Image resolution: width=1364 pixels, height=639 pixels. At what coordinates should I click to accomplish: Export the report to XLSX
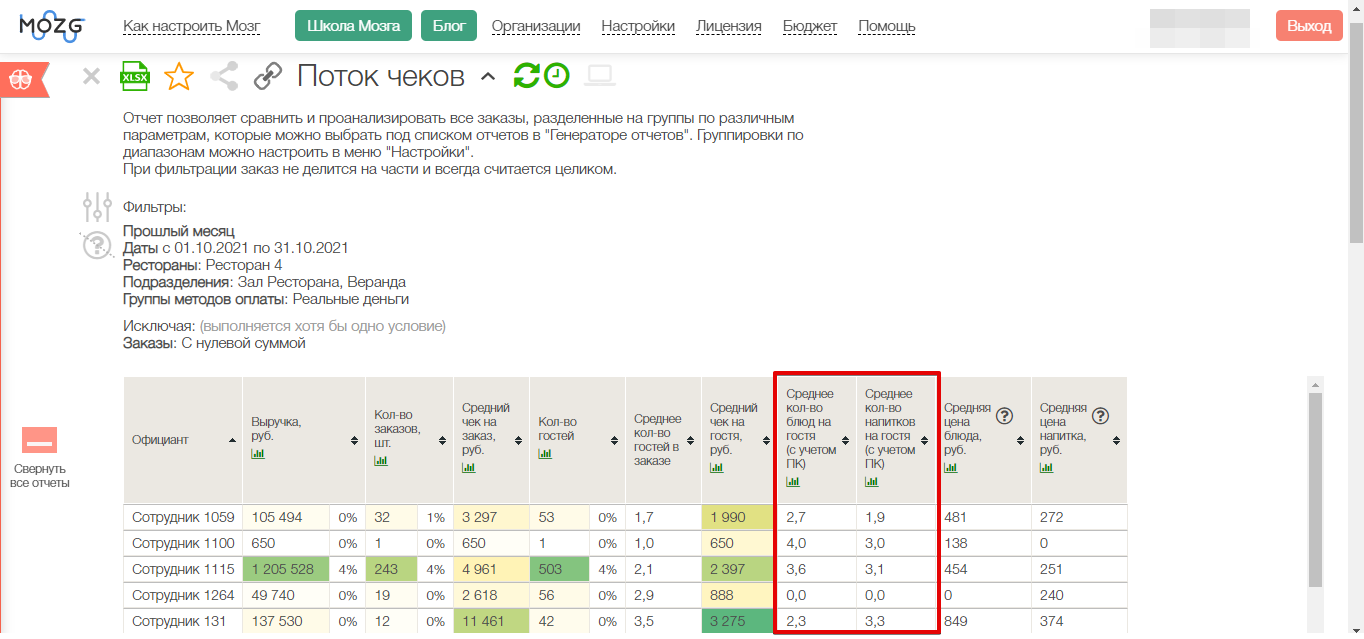coord(134,76)
